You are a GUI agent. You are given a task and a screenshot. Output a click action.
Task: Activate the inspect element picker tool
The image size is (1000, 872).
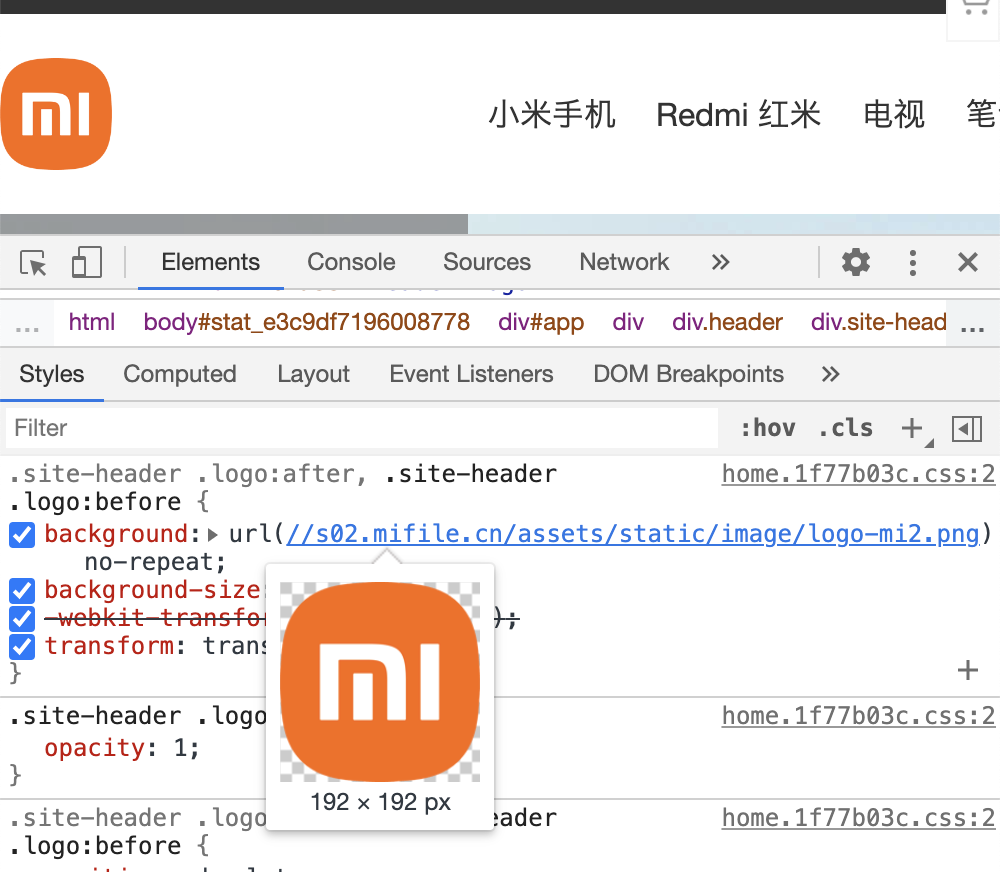pos(33,262)
